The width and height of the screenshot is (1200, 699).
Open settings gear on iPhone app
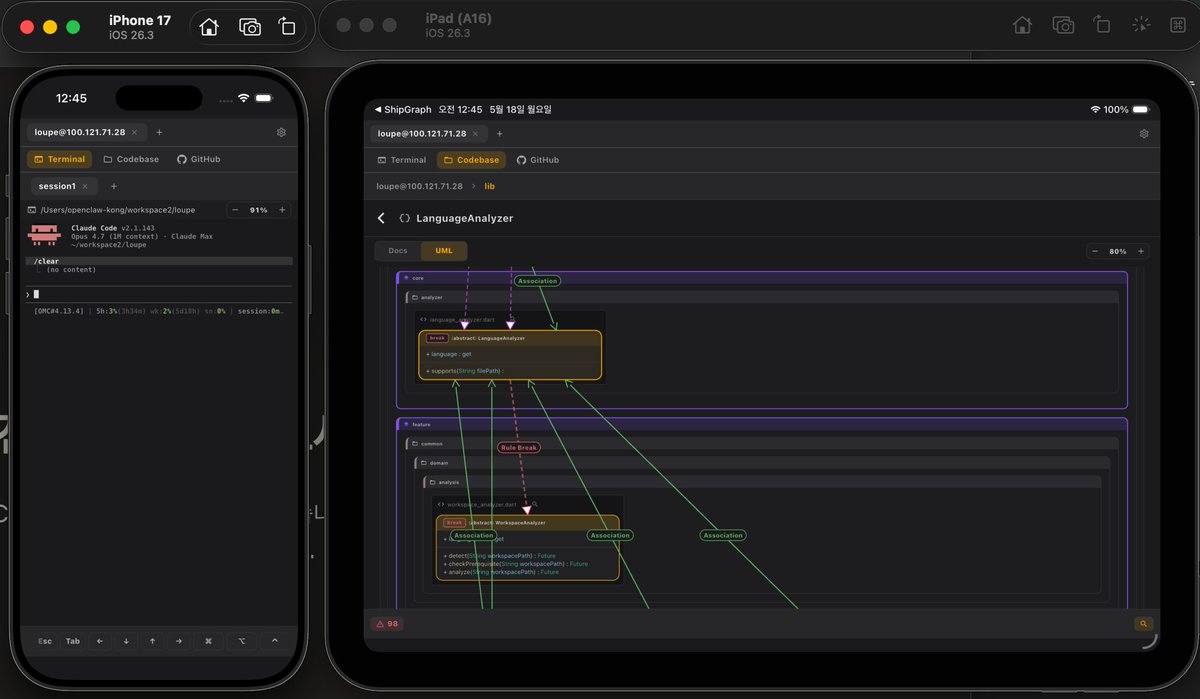(x=281, y=132)
